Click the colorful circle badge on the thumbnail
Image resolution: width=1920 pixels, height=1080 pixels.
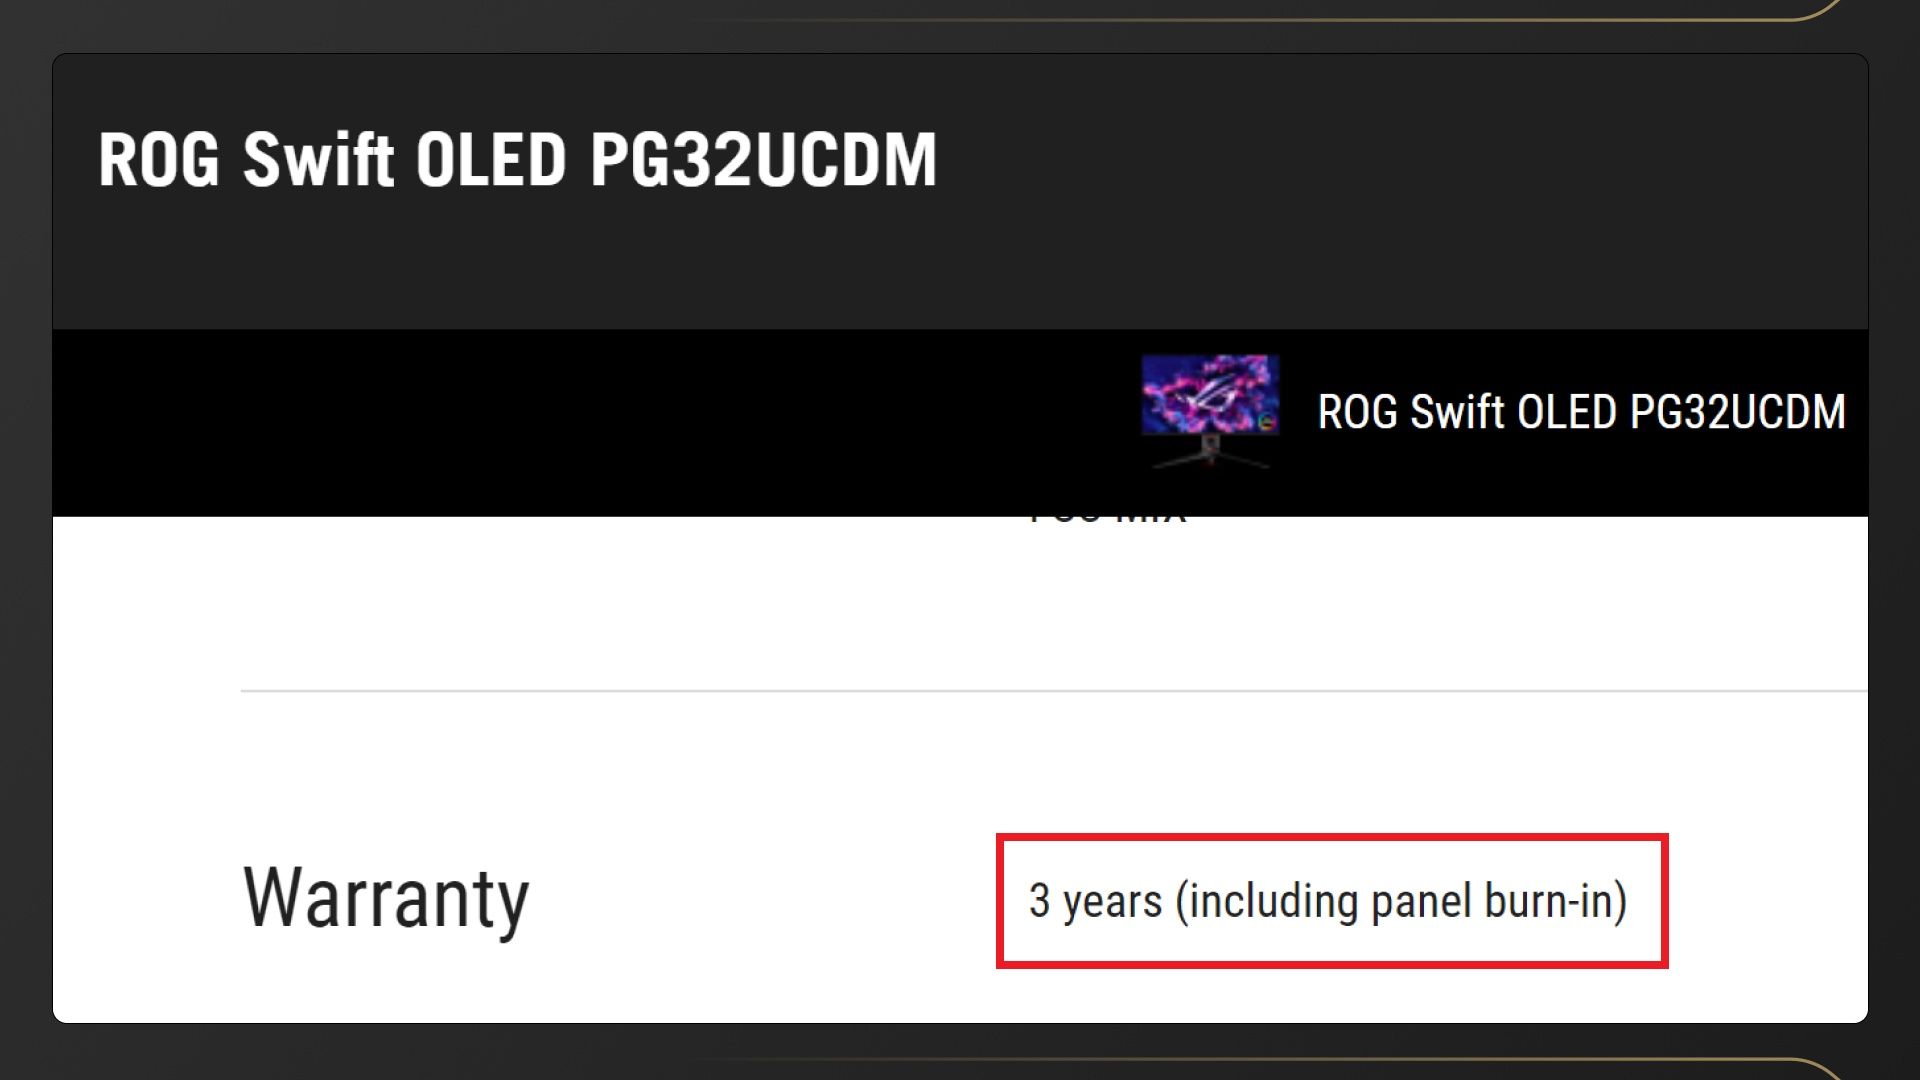(x=1267, y=421)
